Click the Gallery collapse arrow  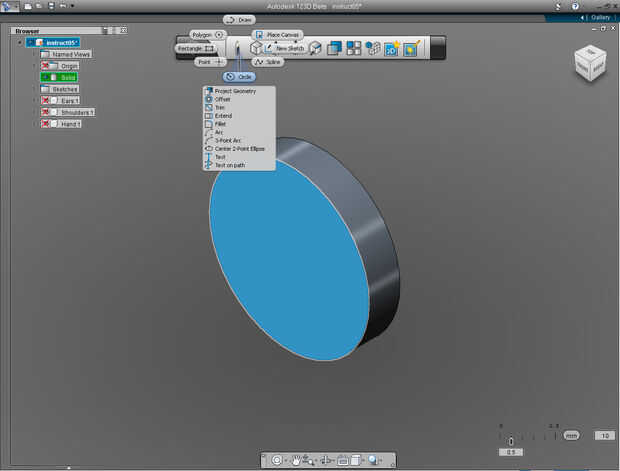[582, 17]
